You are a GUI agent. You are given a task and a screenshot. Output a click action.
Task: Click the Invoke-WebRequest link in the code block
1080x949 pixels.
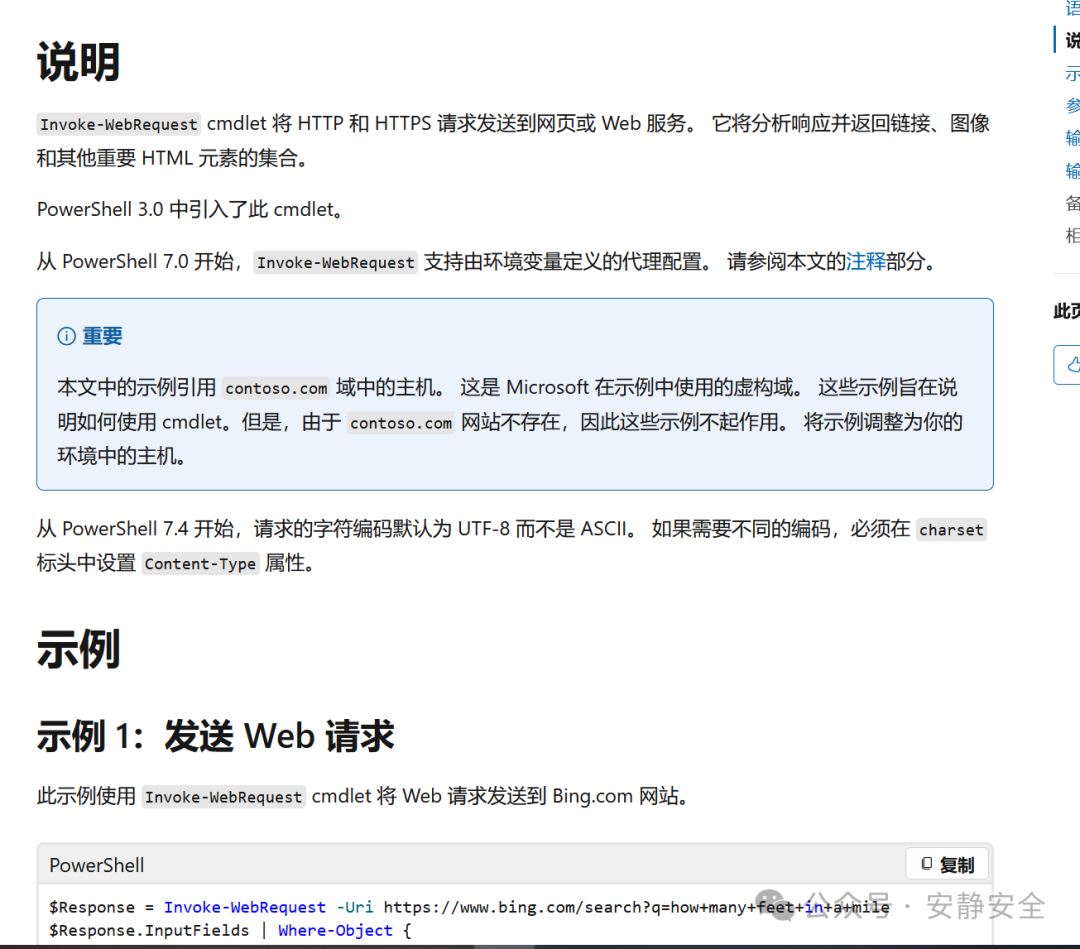tap(244, 907)
